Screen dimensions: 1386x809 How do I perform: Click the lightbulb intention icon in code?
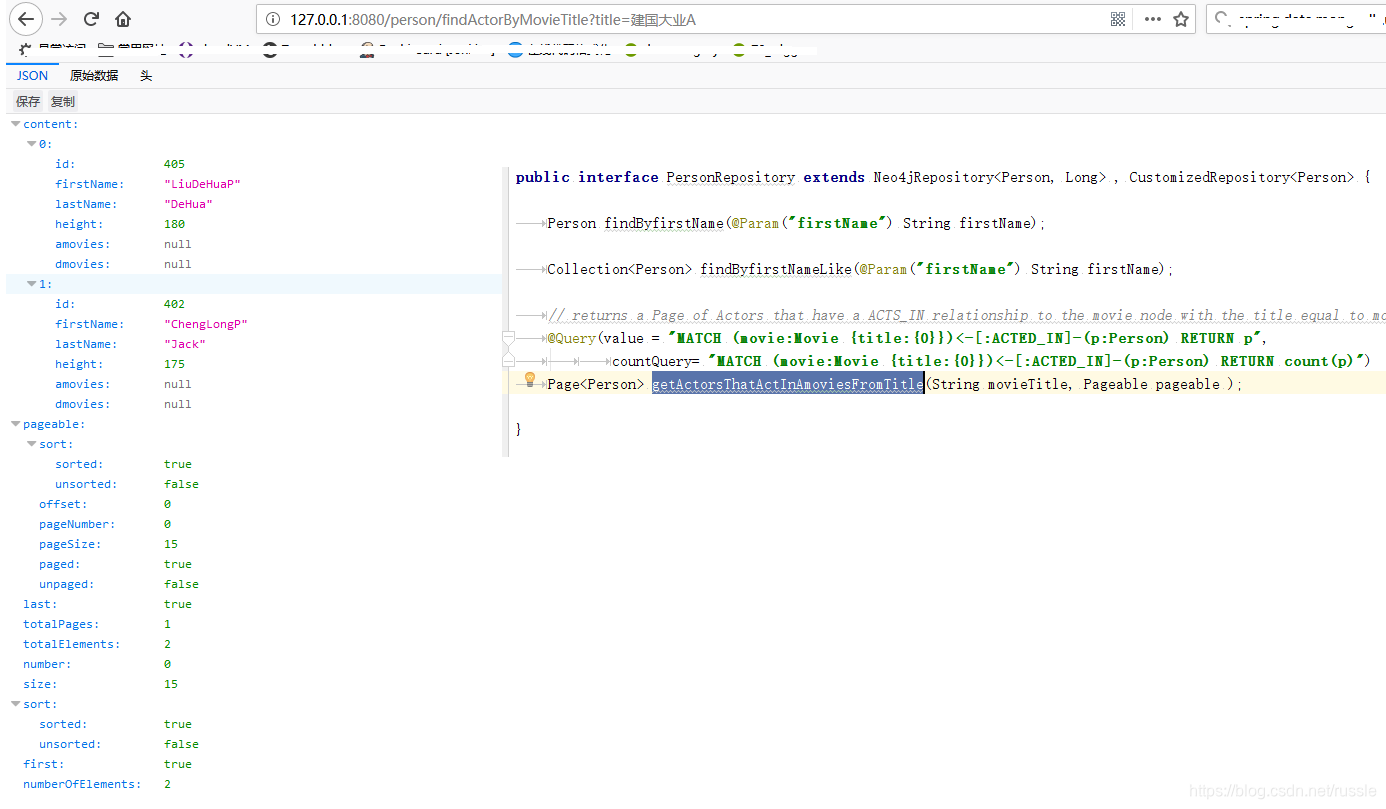(531, 379)
